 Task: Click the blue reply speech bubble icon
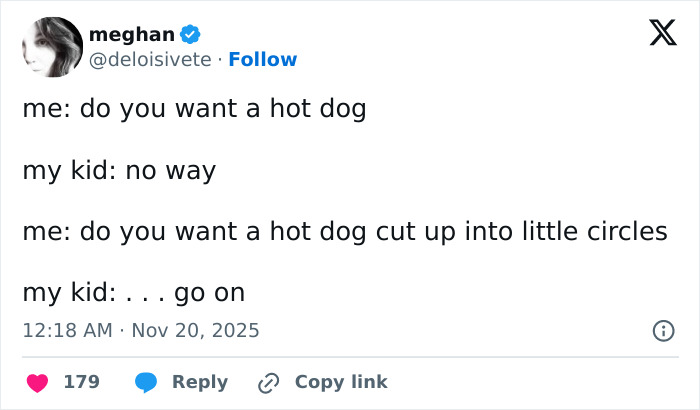click(146, 382)
